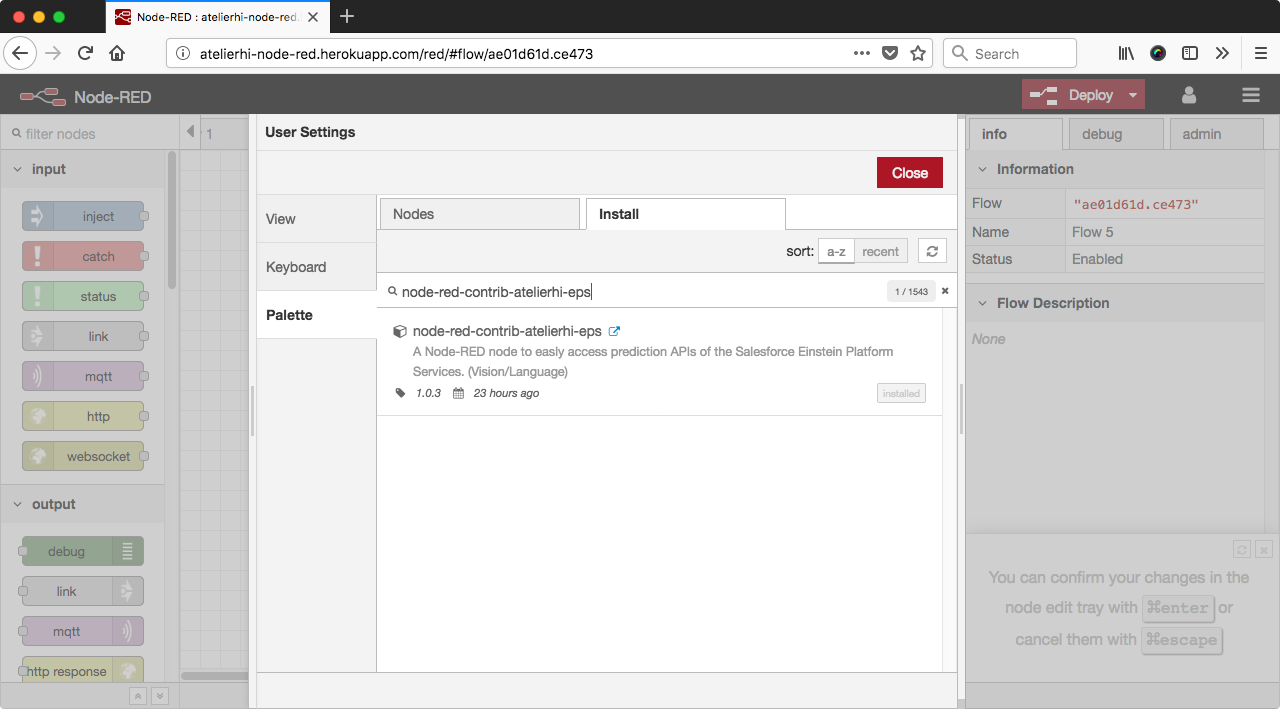Switch to the Nodes tab

(x=480, y=214)
